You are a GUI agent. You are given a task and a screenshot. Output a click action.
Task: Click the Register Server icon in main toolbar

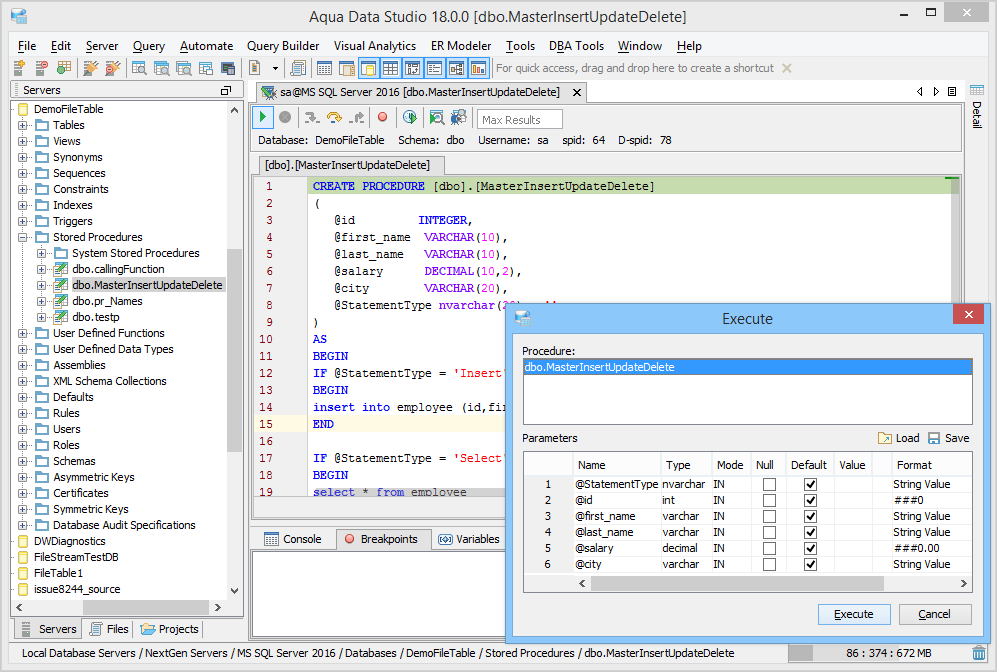[19, 68]
